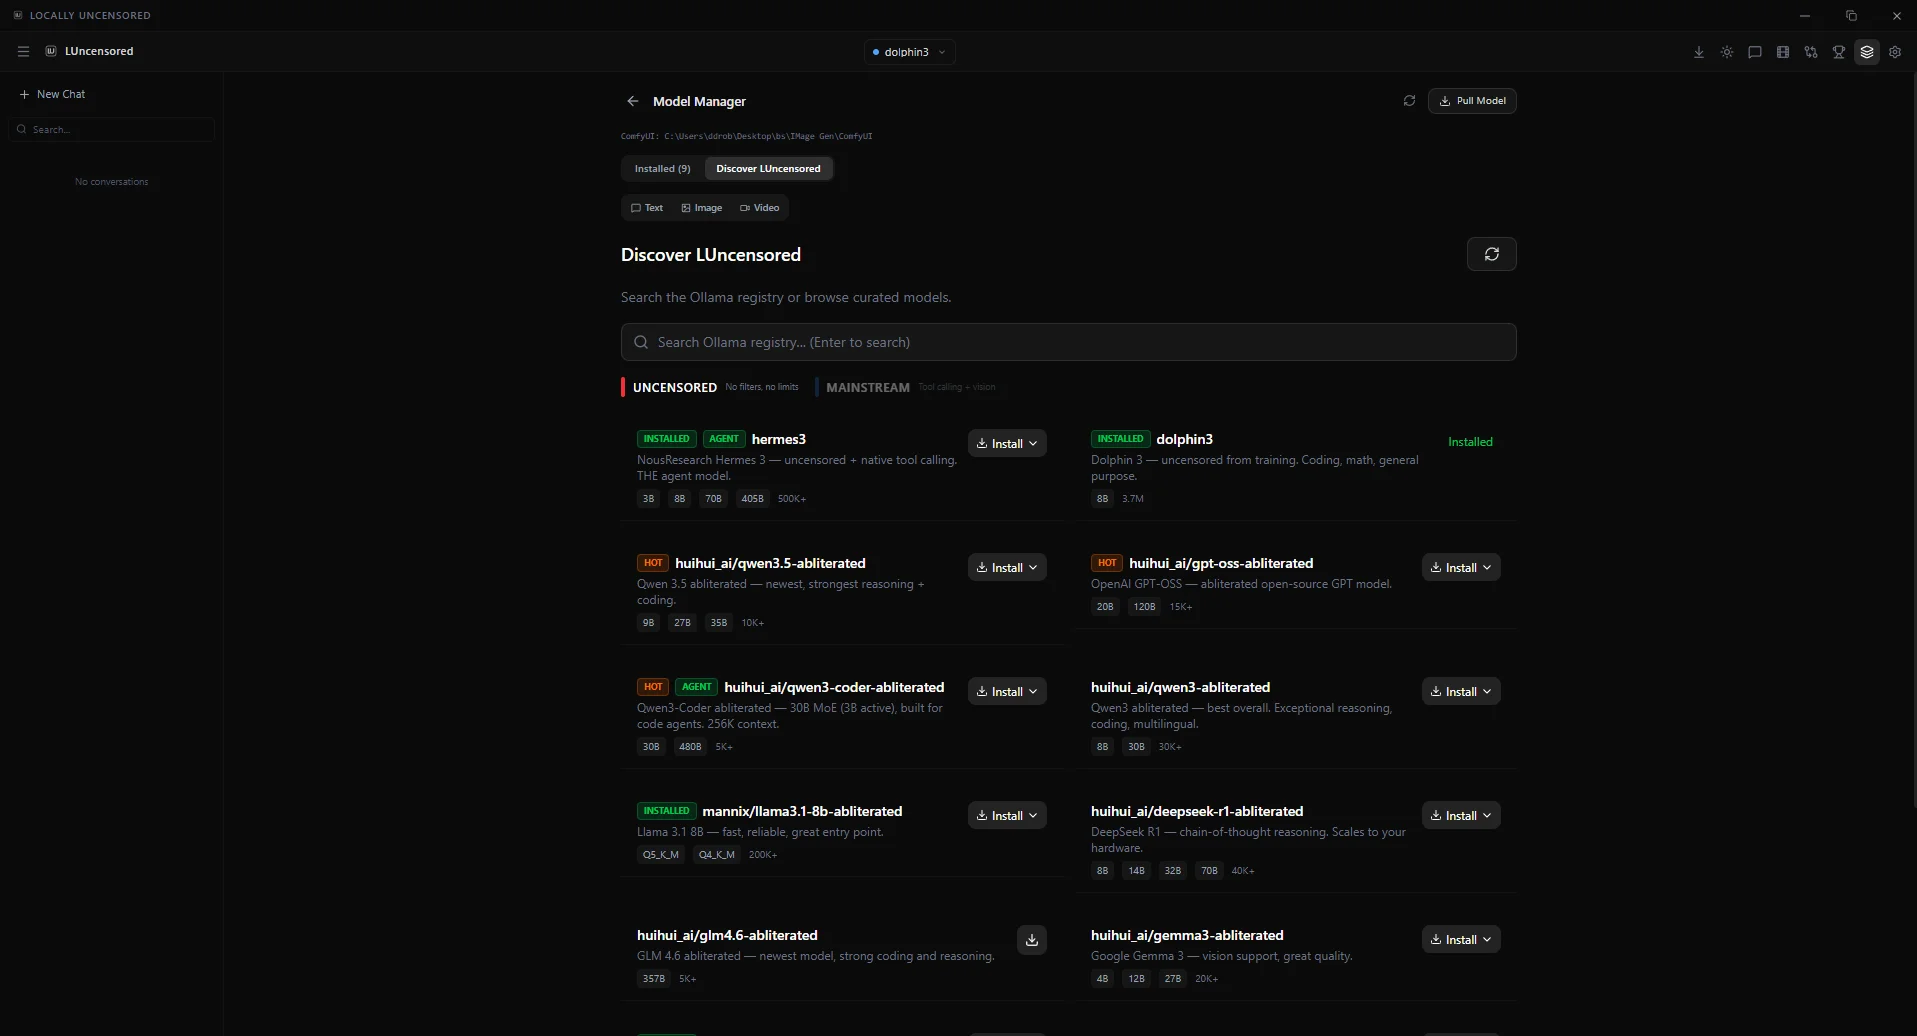Viewport: 1917px width, 1036px height.
Task: Select Discover LUncensored tab
Action: [x=768, y=168]
